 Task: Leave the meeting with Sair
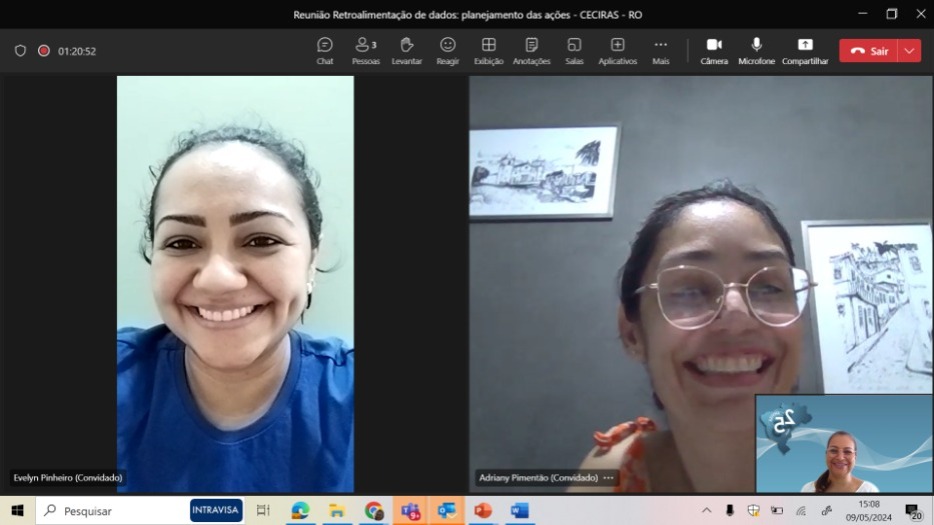coord(868,51)
